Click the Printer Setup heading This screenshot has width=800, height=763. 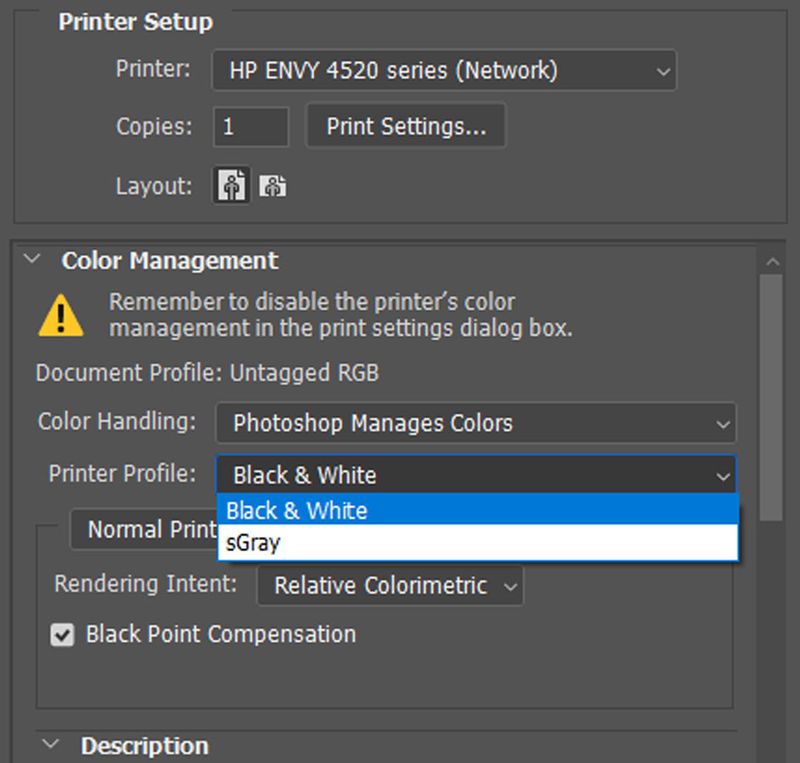click(x=135, y=22)
